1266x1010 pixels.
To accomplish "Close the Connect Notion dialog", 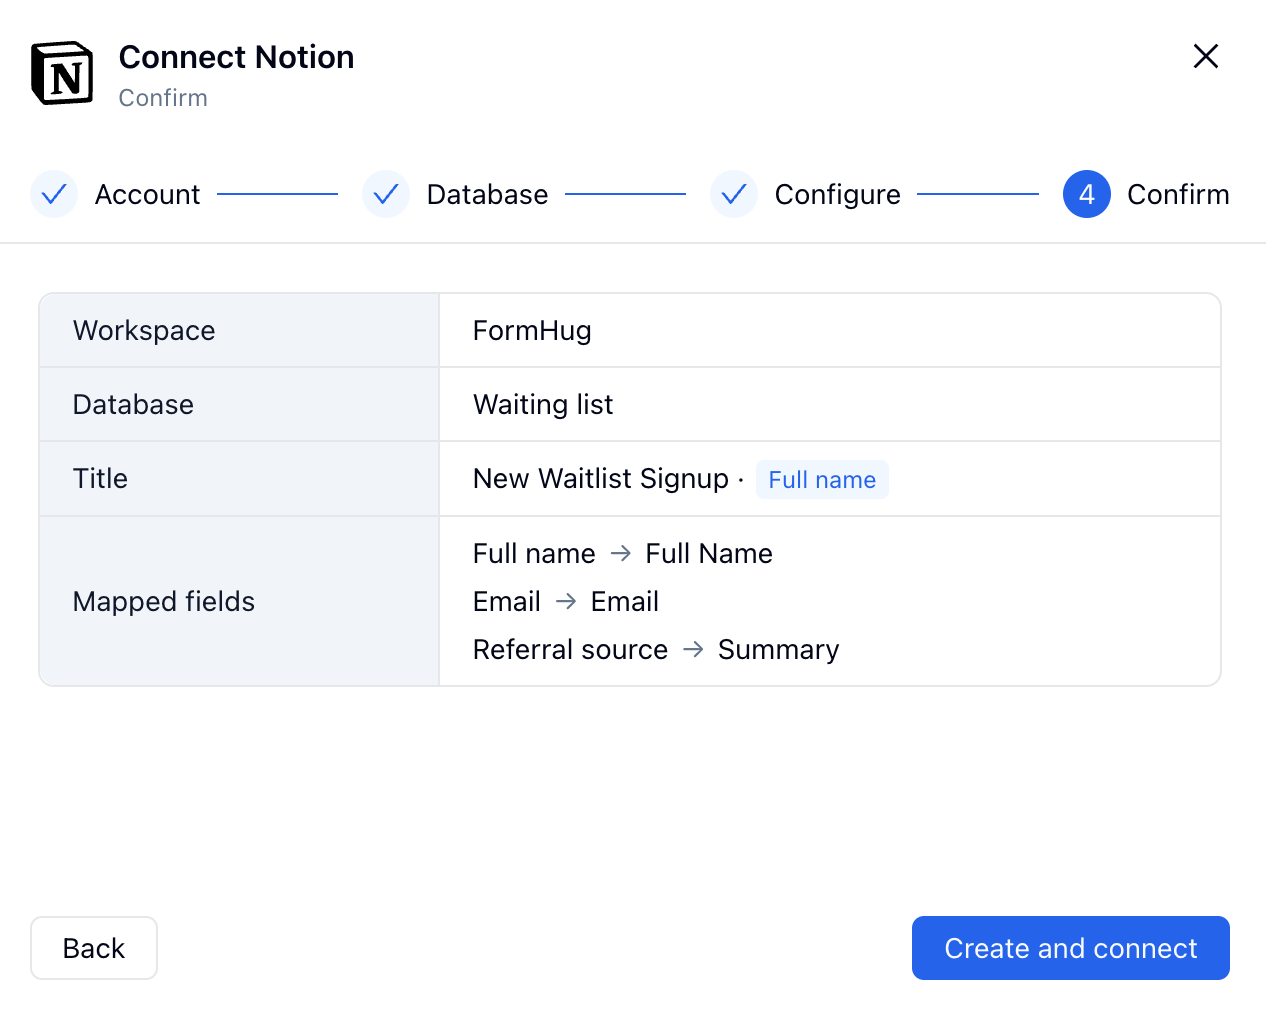I will tap(1206, 56).
